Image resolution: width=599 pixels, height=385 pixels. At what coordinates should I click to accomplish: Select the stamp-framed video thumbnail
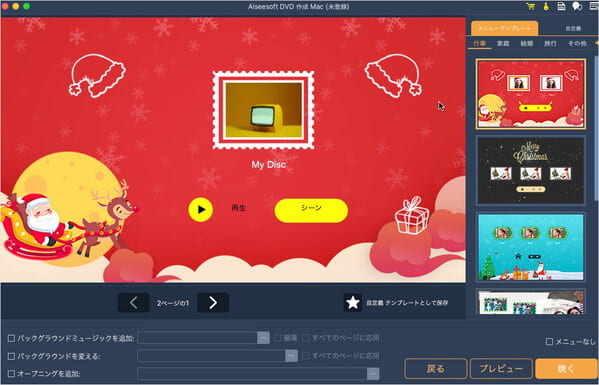coord(264,110)
